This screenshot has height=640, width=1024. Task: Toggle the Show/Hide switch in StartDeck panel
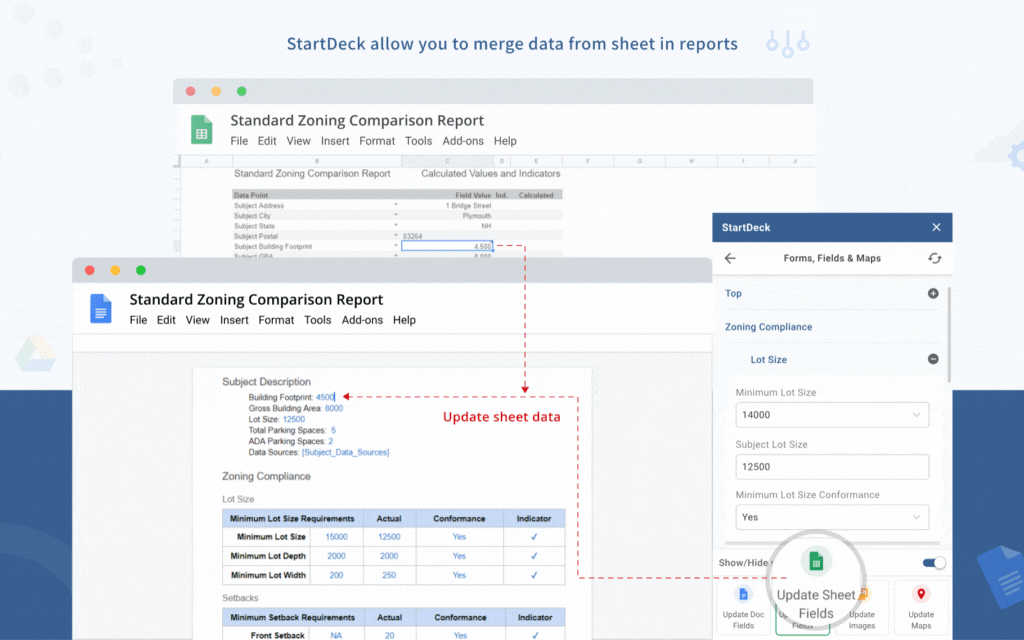point(934,563)
